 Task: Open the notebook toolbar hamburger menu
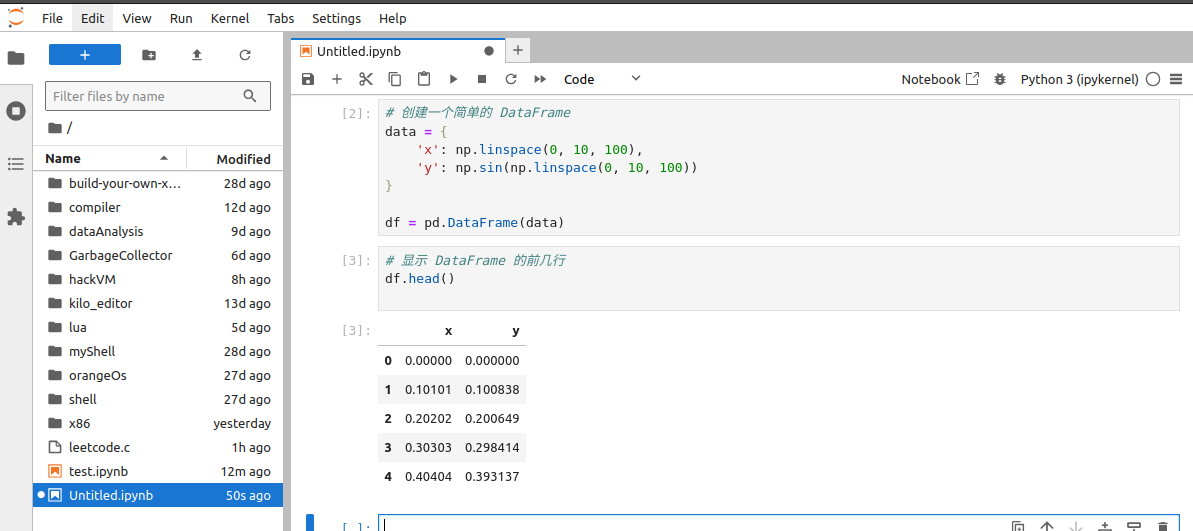[x=1176, y=79]
